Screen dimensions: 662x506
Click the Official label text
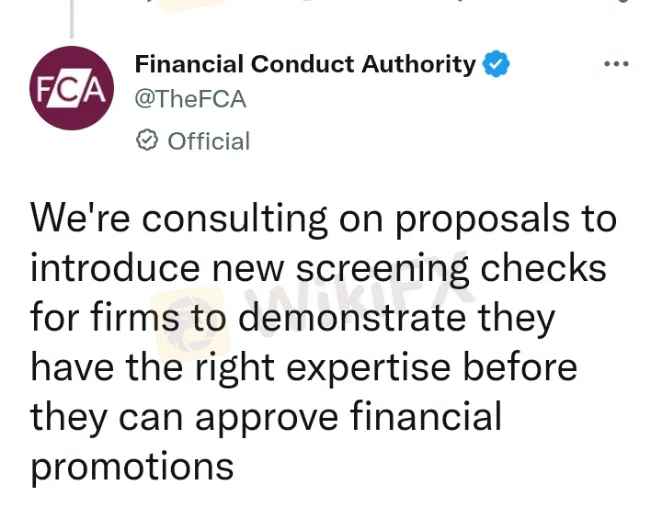[x=209, y=141]
